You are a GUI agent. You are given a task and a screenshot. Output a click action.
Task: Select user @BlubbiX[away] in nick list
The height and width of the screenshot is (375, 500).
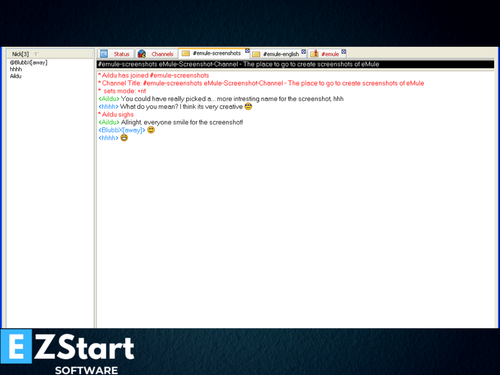(x=29, y=63)
